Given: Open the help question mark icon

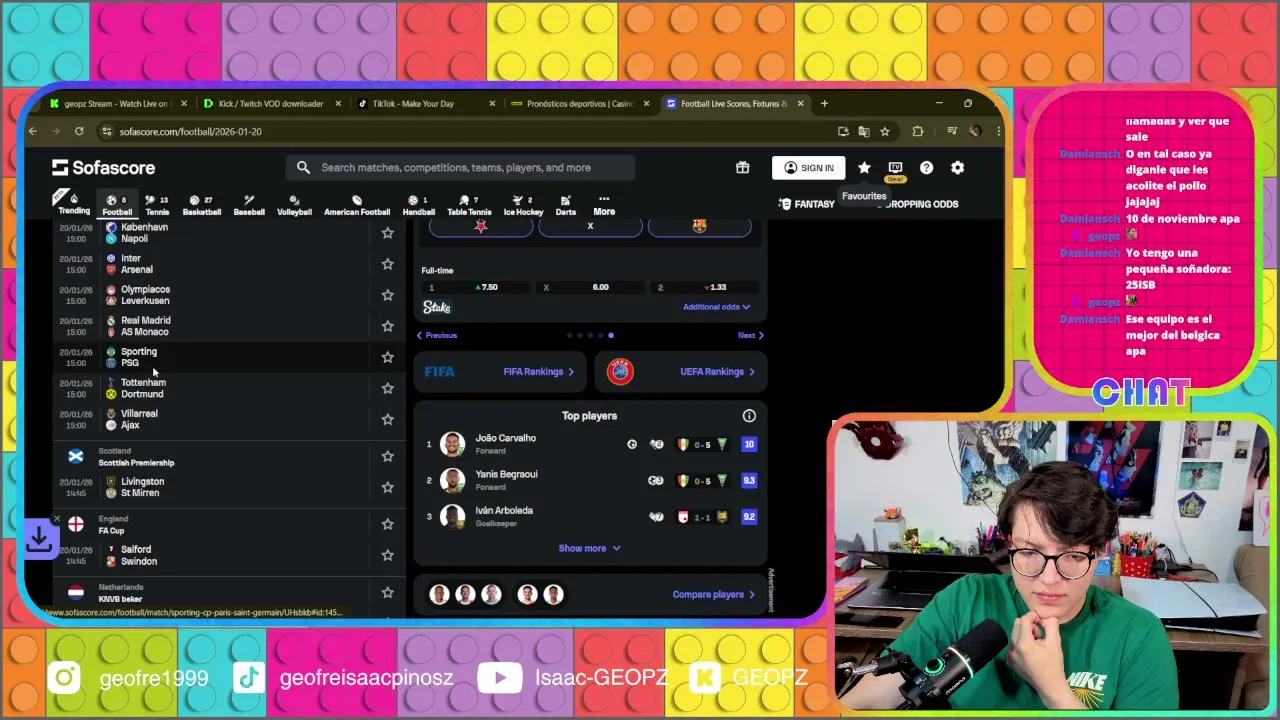Looking at the screenshot, I should (926, 168).
